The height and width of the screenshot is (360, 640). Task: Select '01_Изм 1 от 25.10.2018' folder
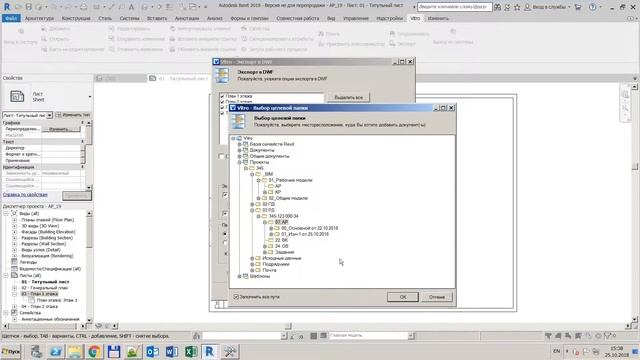305,234
